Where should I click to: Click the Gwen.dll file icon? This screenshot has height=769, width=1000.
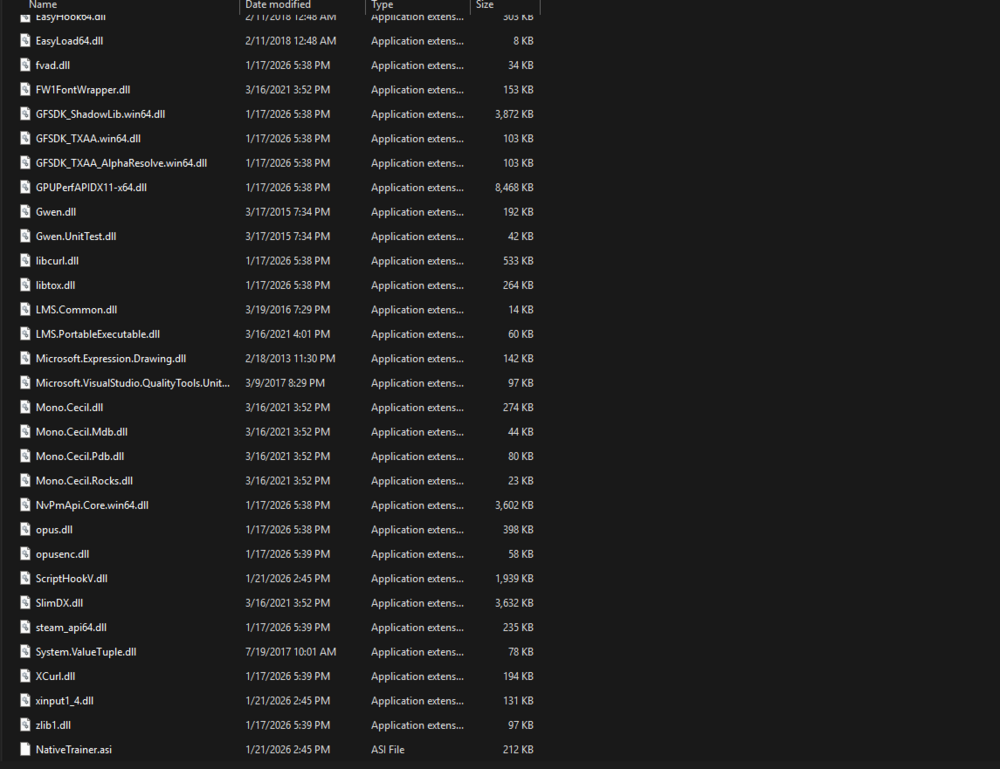pos(25,211)
